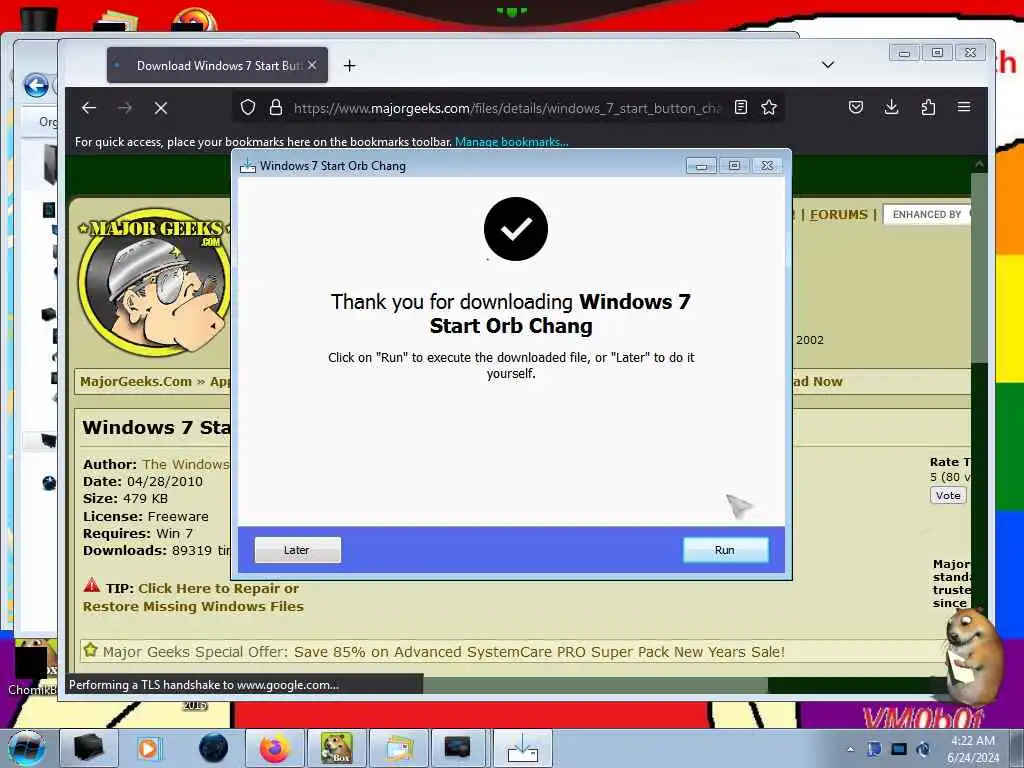Click the network monitor tray icon
The width and height of the screenshot is (1024, 768).
coord(899,749)
